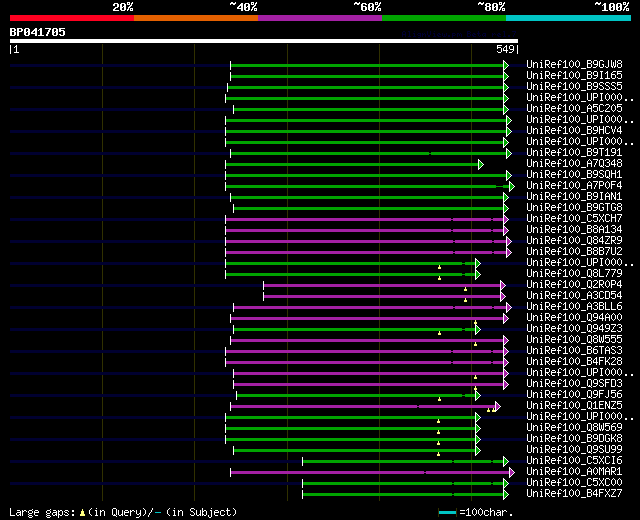Select the UniRef100_Q9SU99 label
Image resolution: width=640 pixels, height=520 pixels.
574,449
